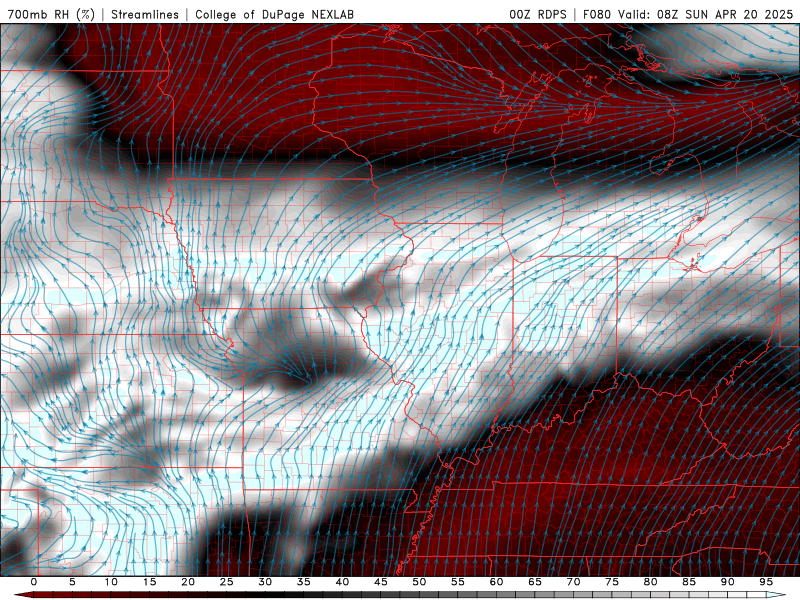Click the "30" tick label on color scale

265,582
